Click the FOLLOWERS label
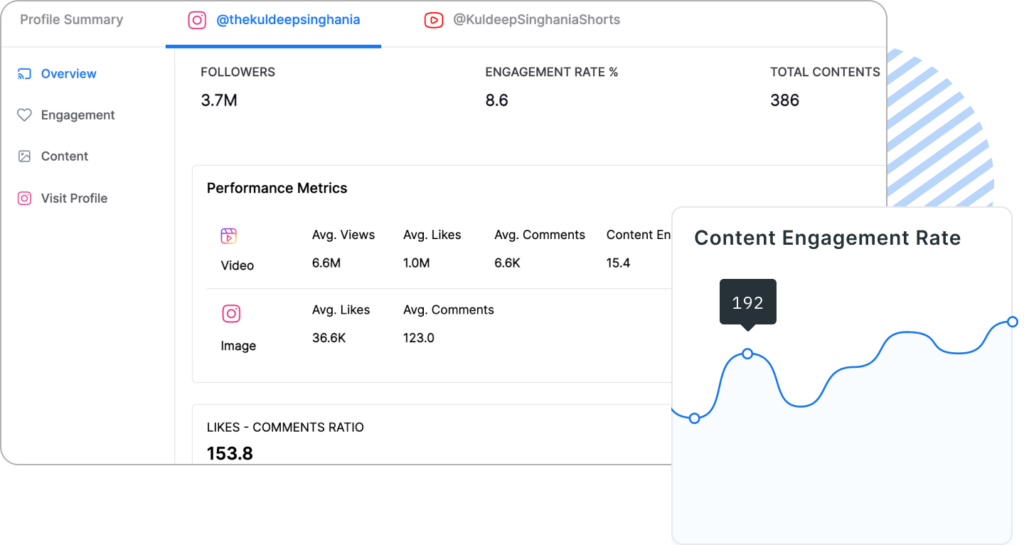1024x545 pixels. 238,72
